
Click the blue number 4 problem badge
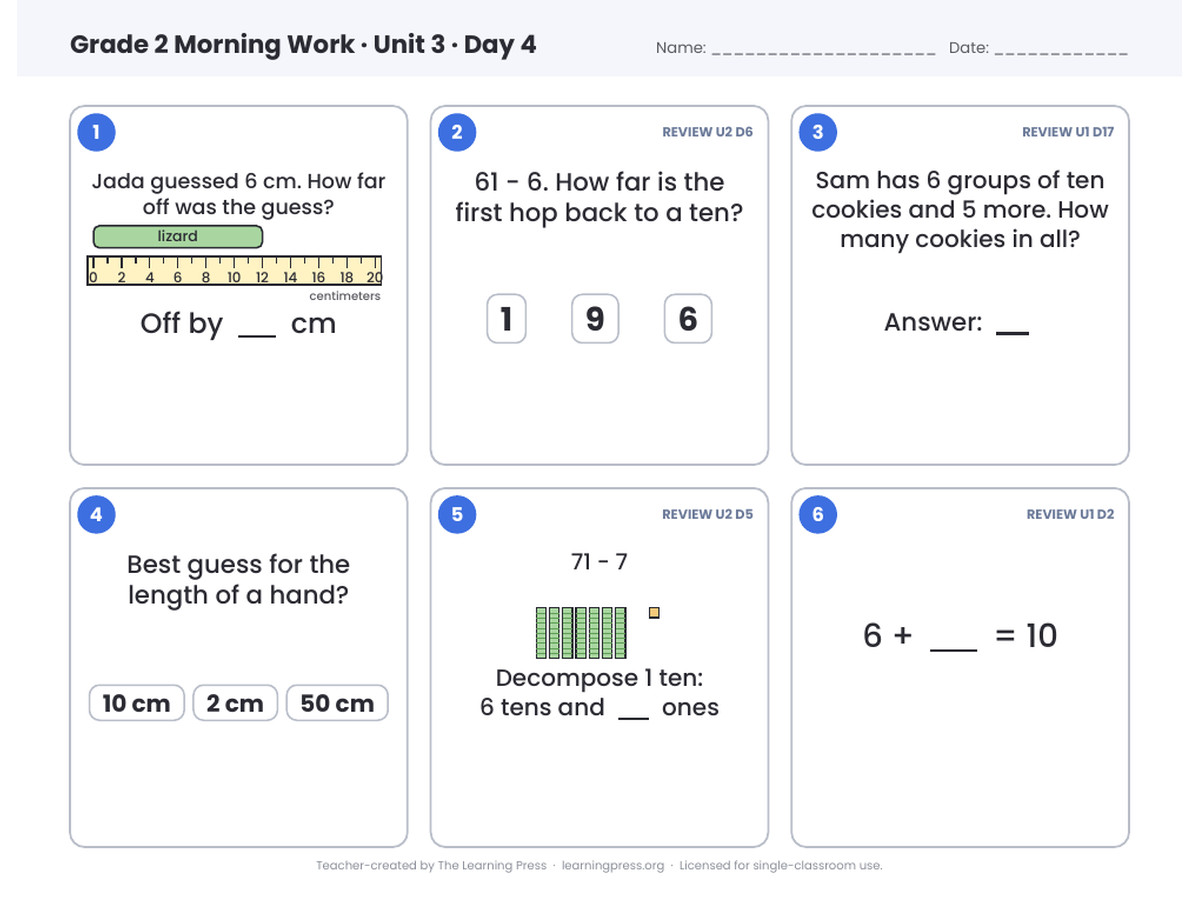click(96, 514)
